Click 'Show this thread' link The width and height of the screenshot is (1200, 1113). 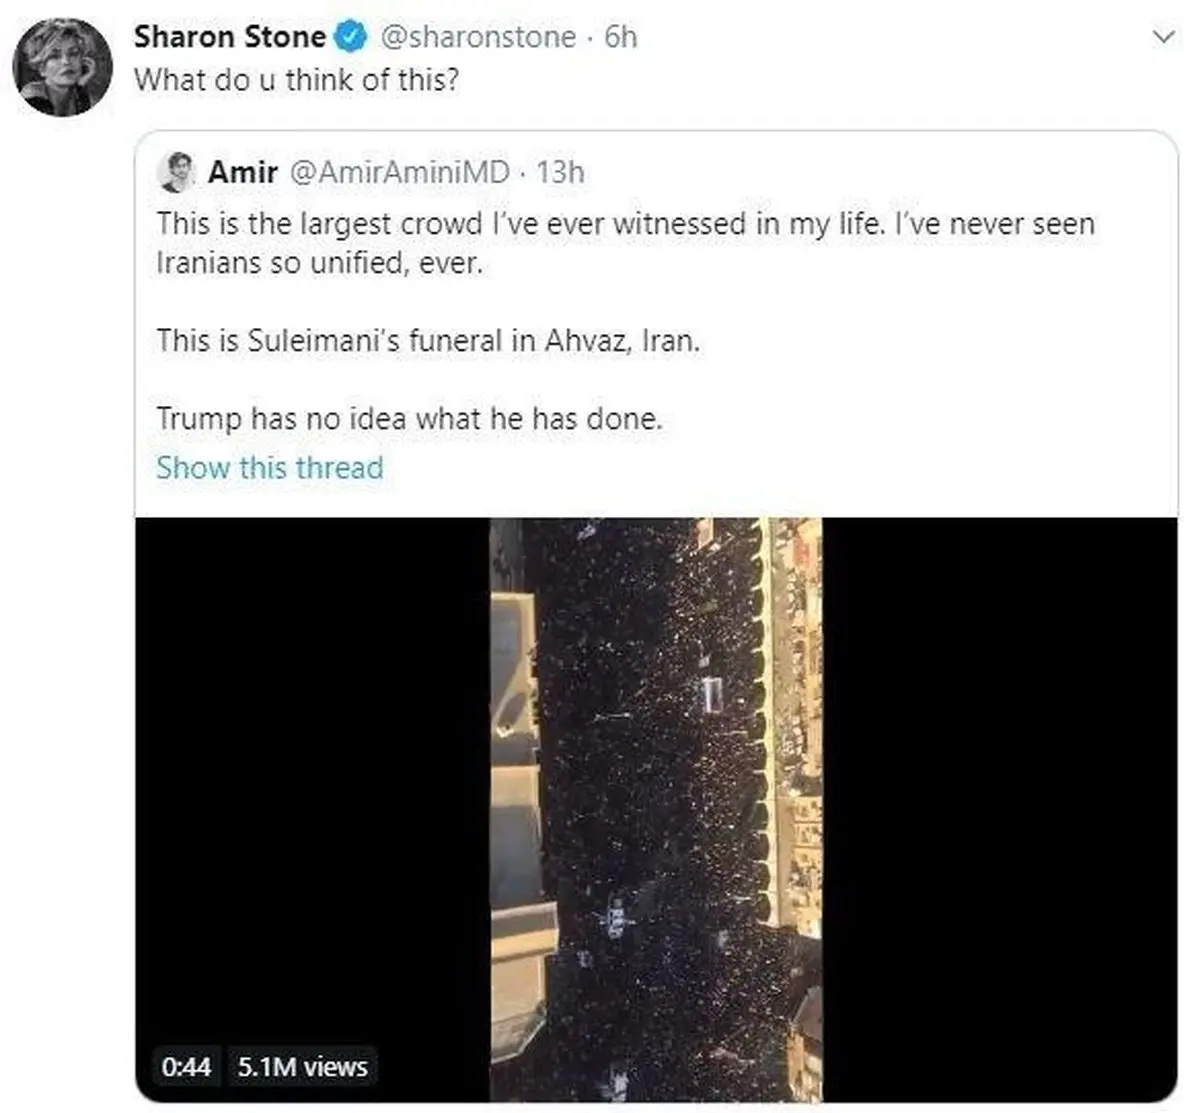click(x=269, y=467)
